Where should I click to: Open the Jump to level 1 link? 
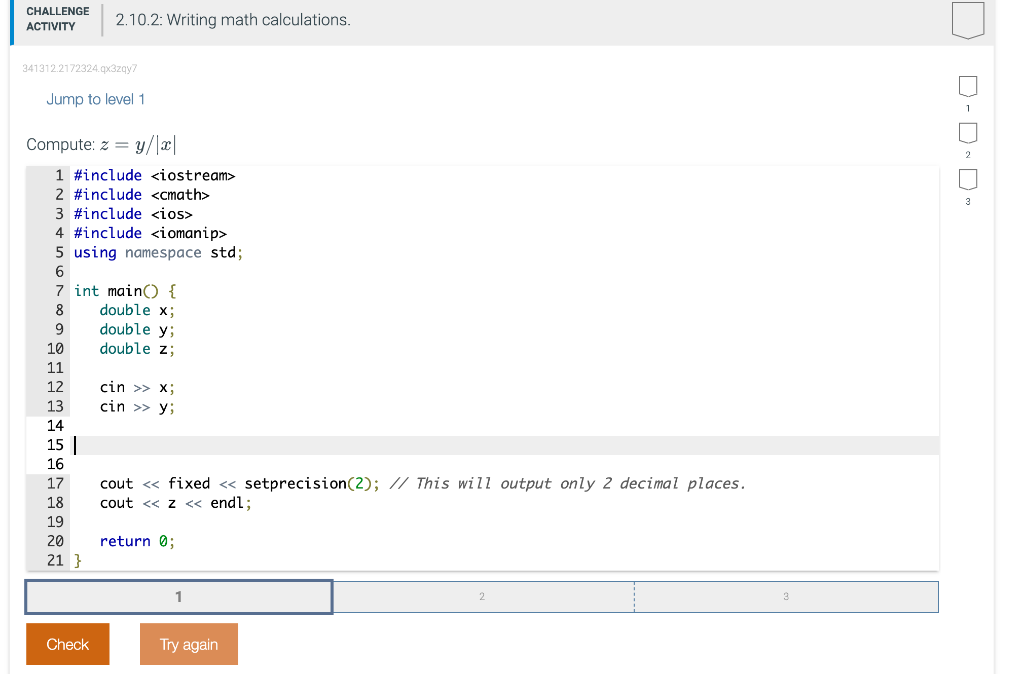pyautogui.click(x=96, y=99)
